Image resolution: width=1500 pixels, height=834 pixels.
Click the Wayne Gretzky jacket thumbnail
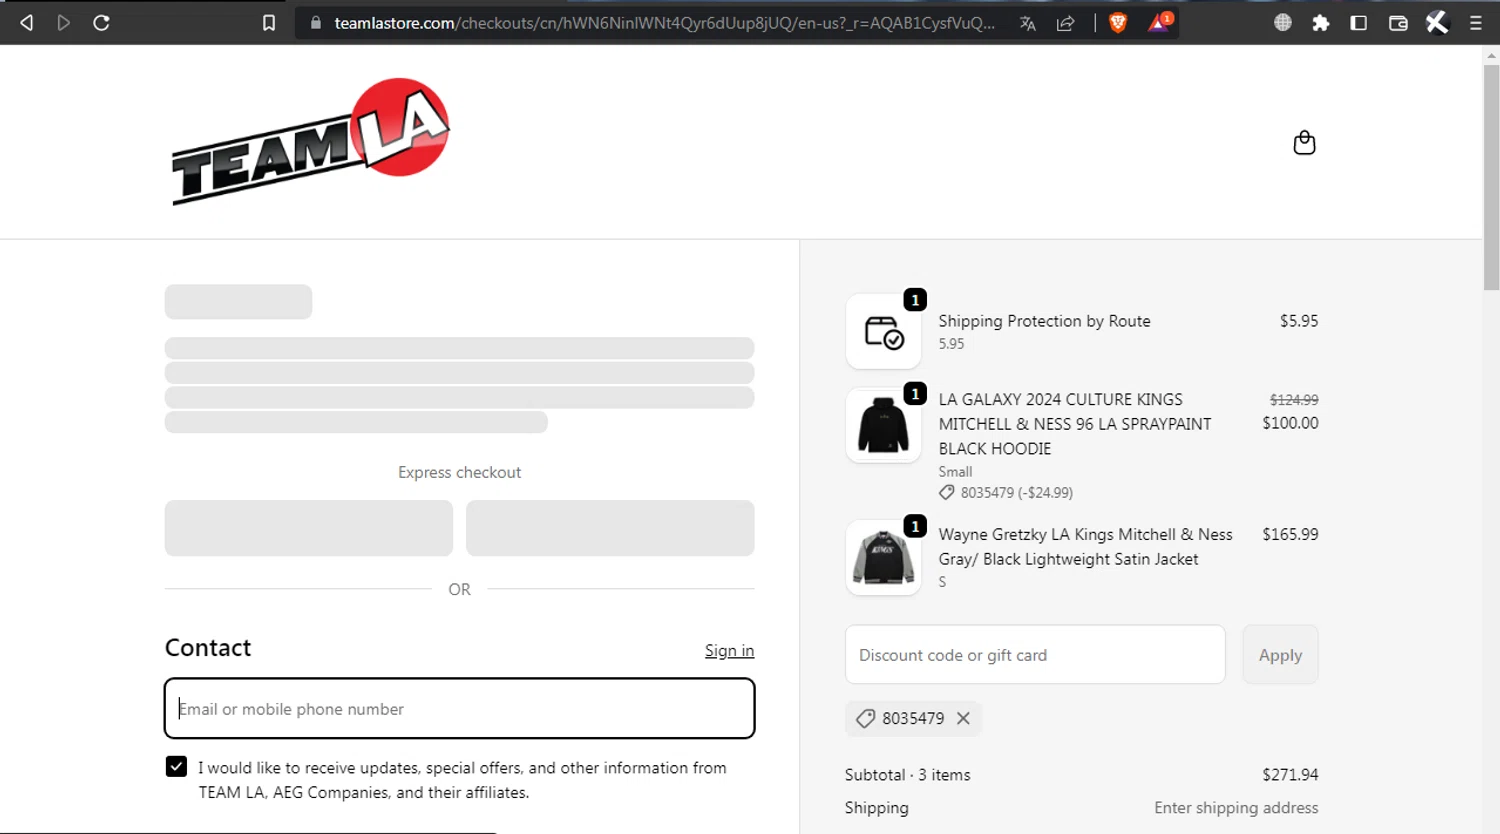click(883, 558)
